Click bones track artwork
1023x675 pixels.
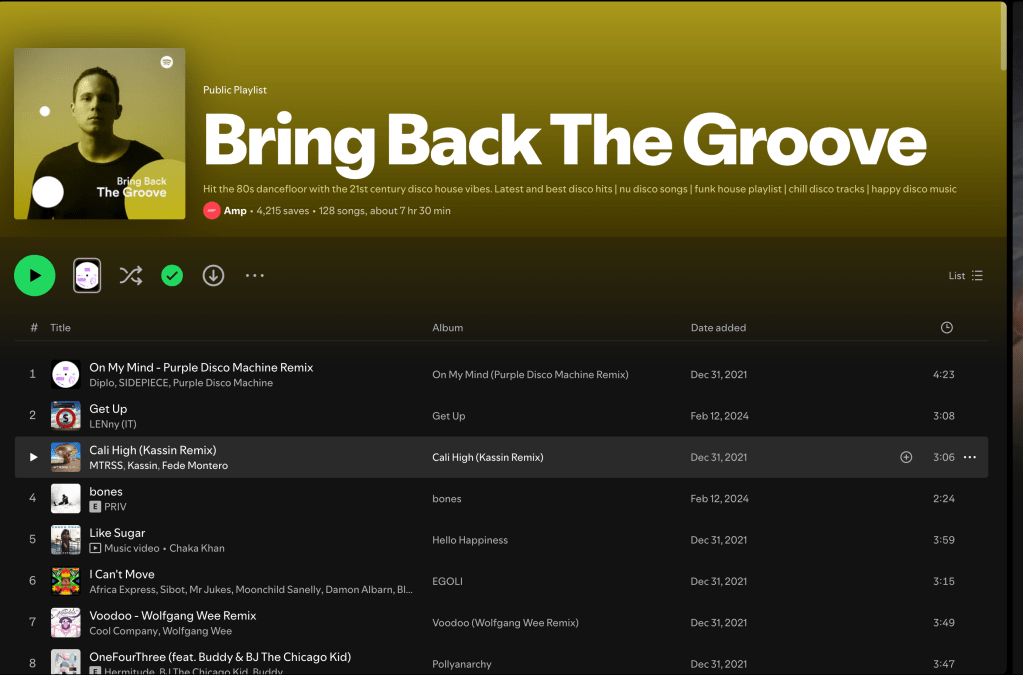pos(66,498)
